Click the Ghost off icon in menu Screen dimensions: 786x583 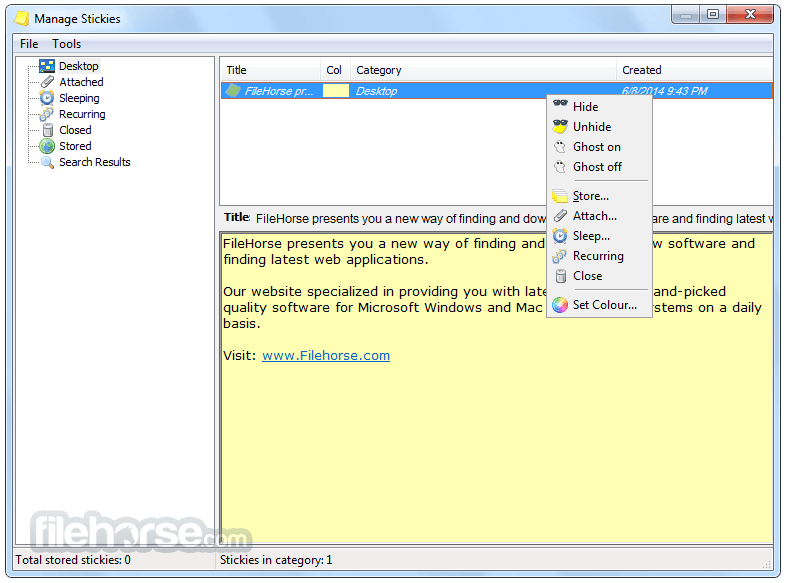click(x=560, y=167)
